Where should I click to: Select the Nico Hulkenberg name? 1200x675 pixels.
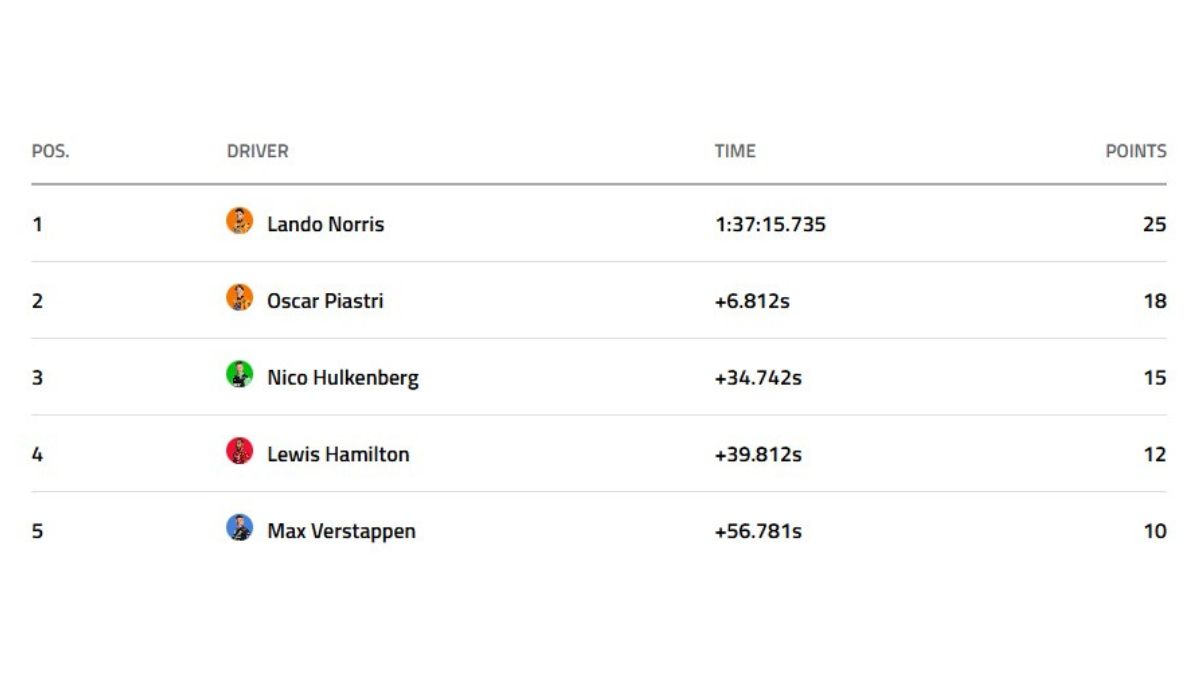pyautogui.click(x=343, y=378)
